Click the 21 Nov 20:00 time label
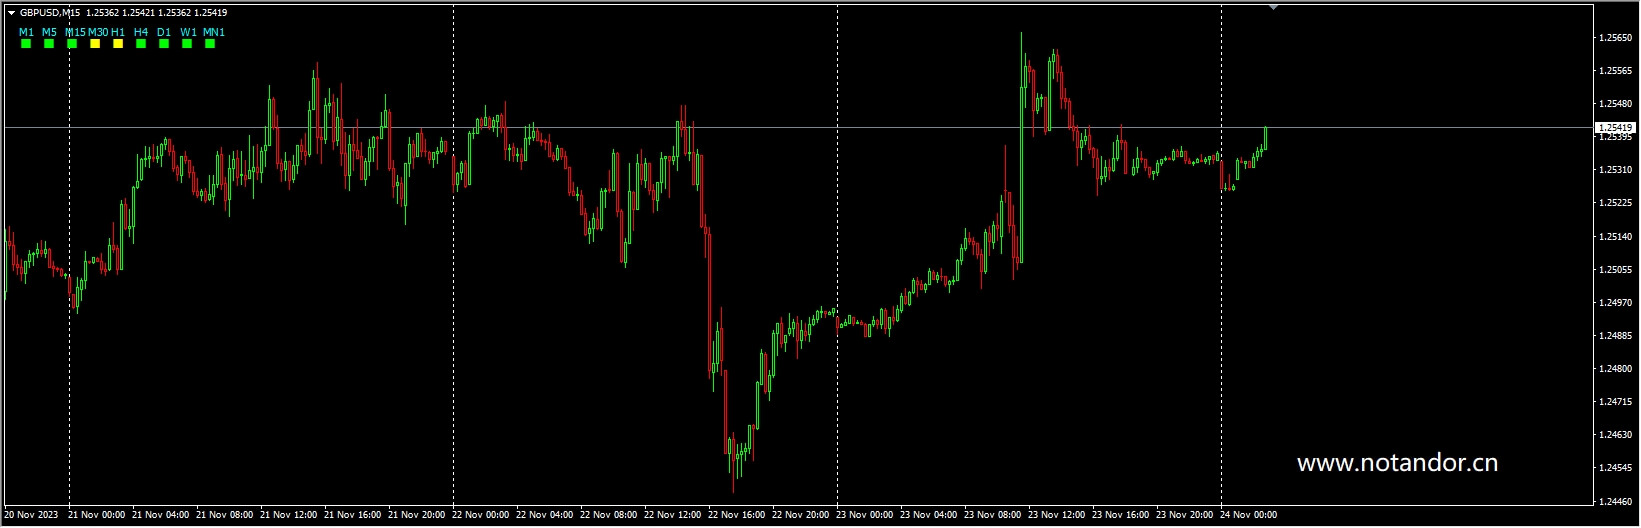Screen dimensions: 1641x528 coord(418,516)
